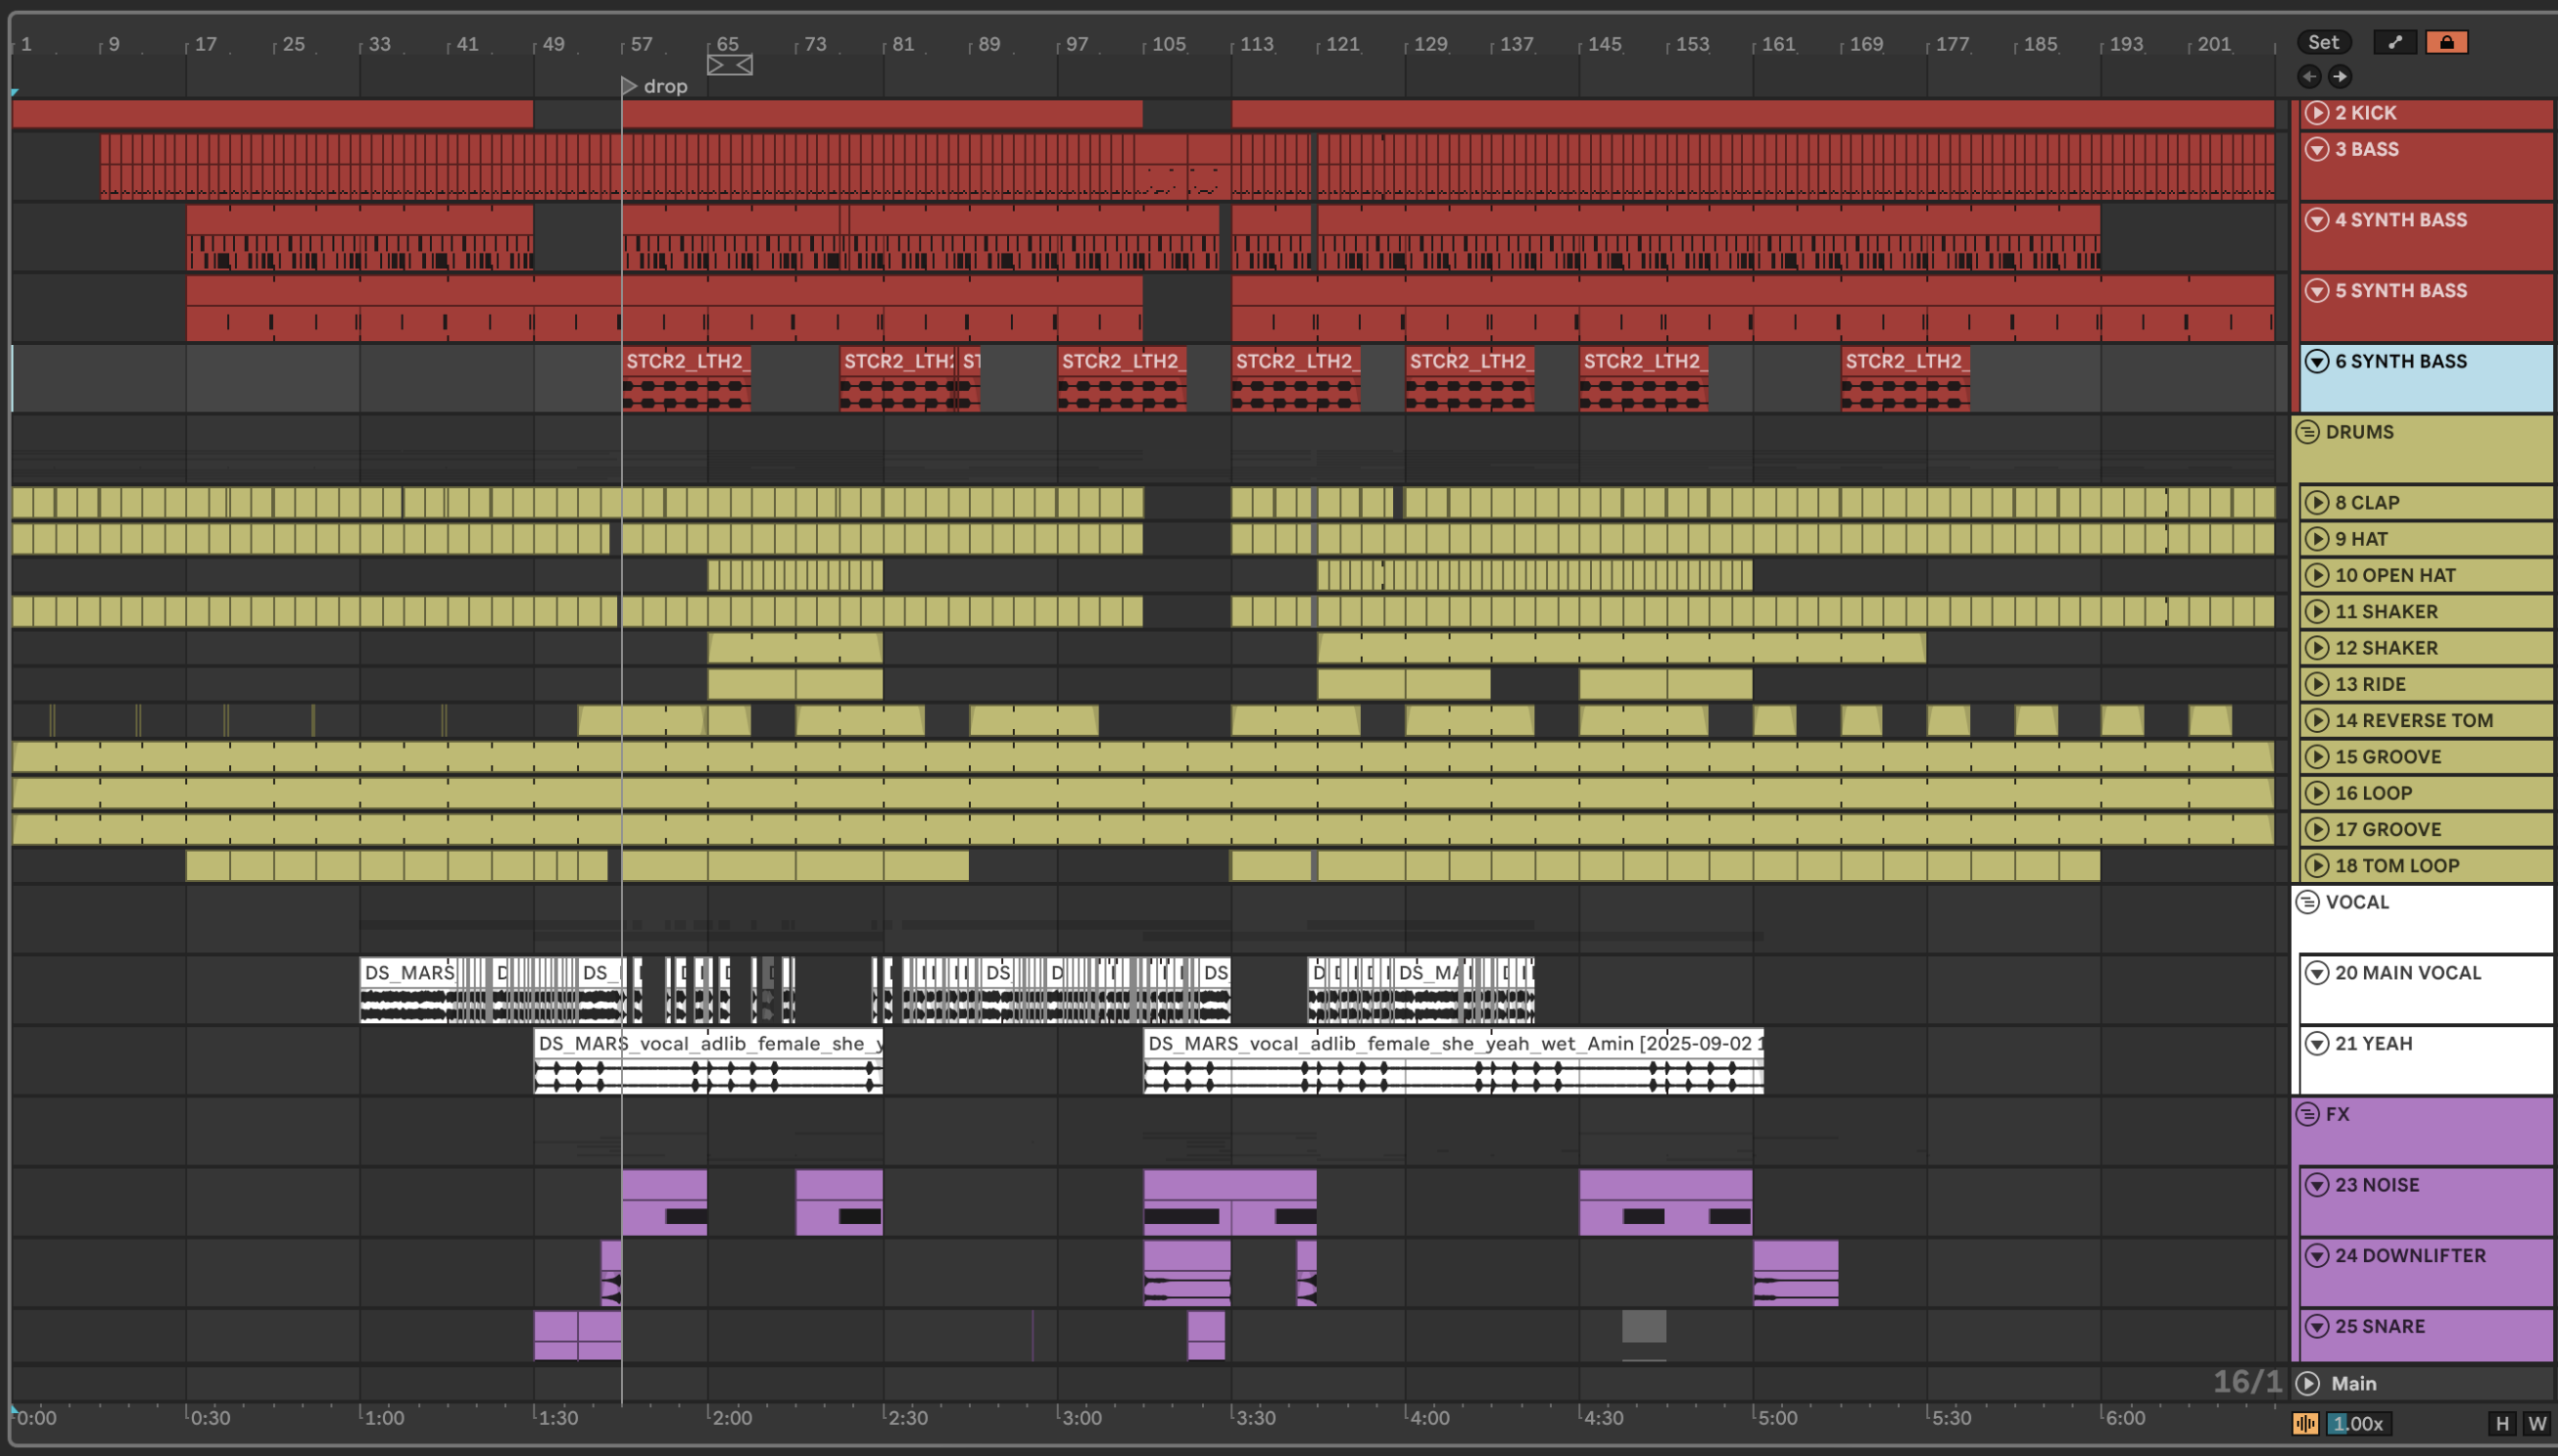The image size is (2558, 1456).
Task: Select the last STCR2_LTH2 clip near bar 169
Action: pyautogui.click(x=1905, y=378)
